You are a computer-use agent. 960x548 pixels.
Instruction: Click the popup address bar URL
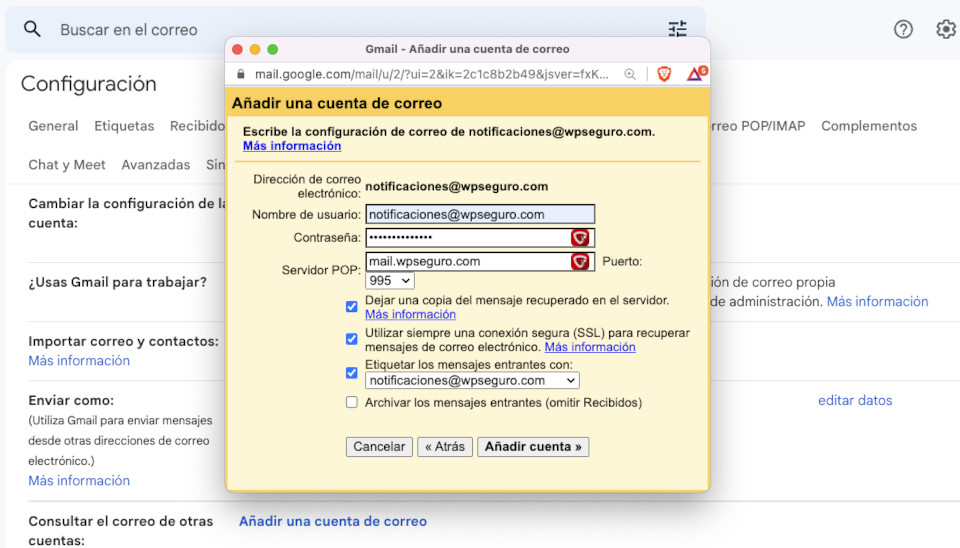[x=432, y=74]
